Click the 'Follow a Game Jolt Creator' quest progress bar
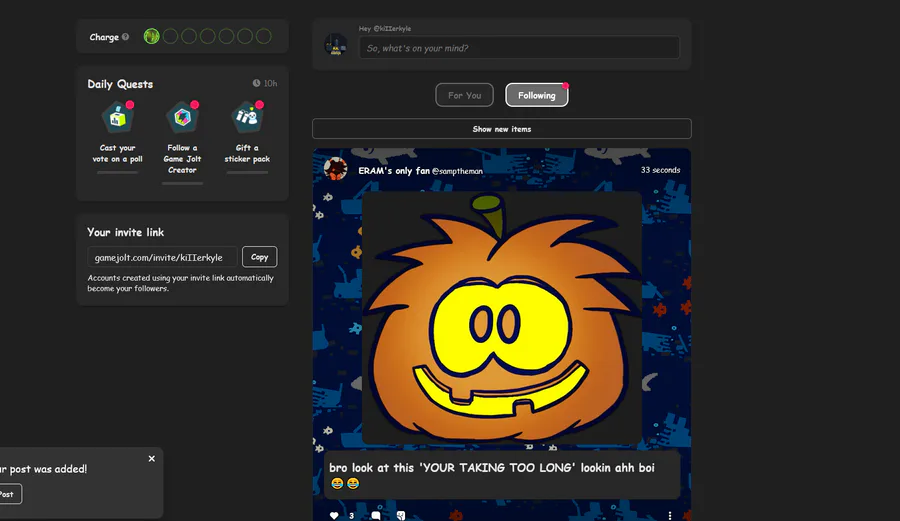Viewport: 900px width, 521px height. click(x=183, y=184)
